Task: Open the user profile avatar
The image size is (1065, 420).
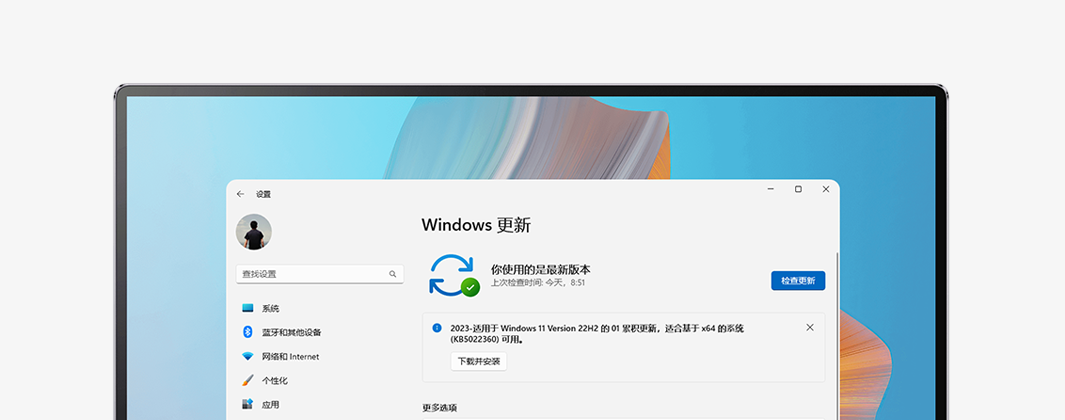Action: [x=254, y=232]
